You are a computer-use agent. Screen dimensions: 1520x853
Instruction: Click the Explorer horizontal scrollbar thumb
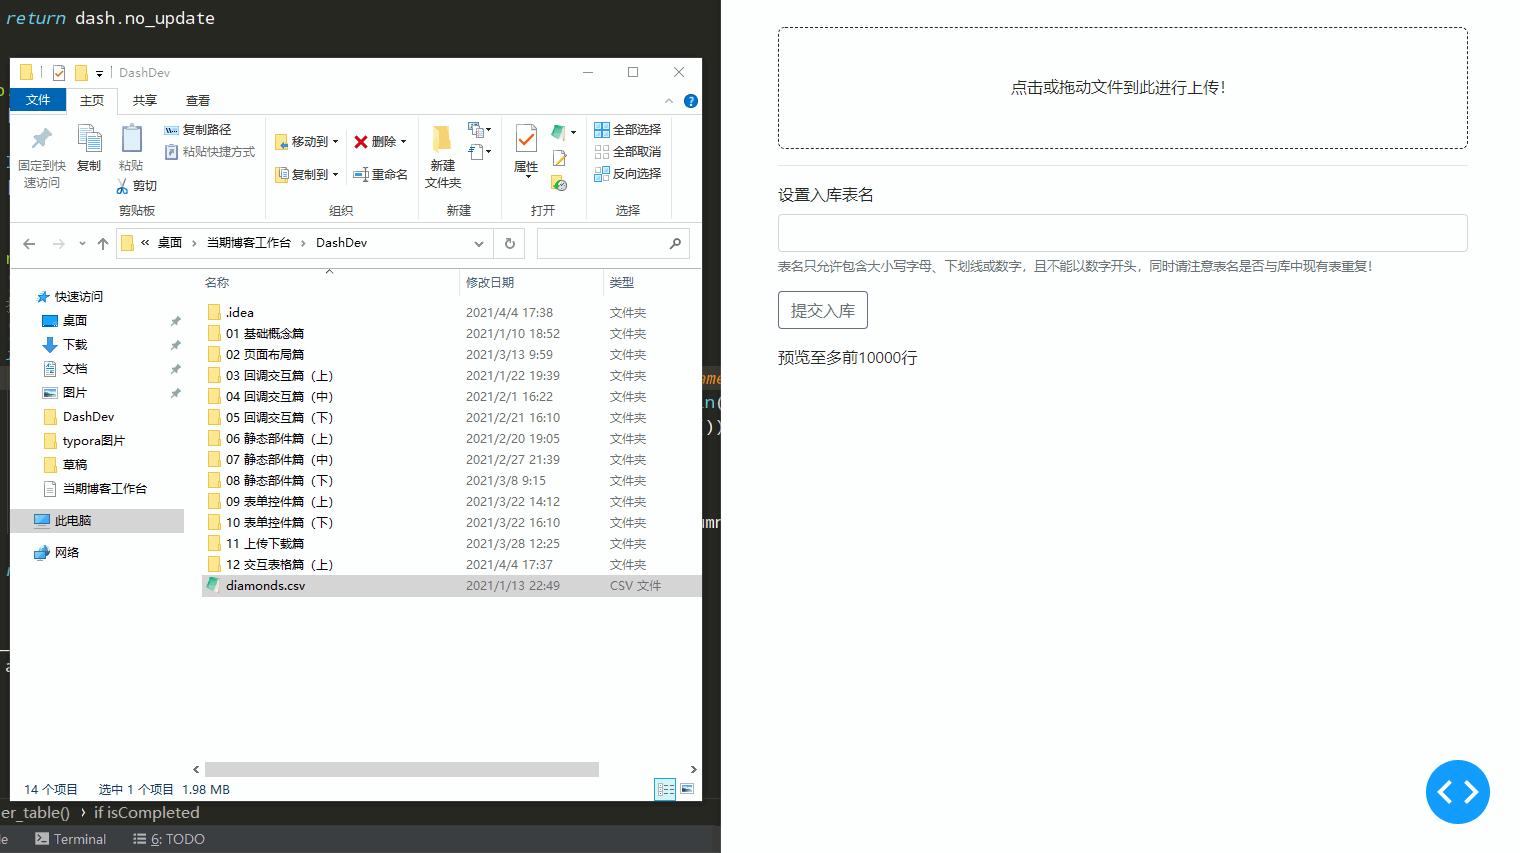pyautogui.click(x=402, y=769)
